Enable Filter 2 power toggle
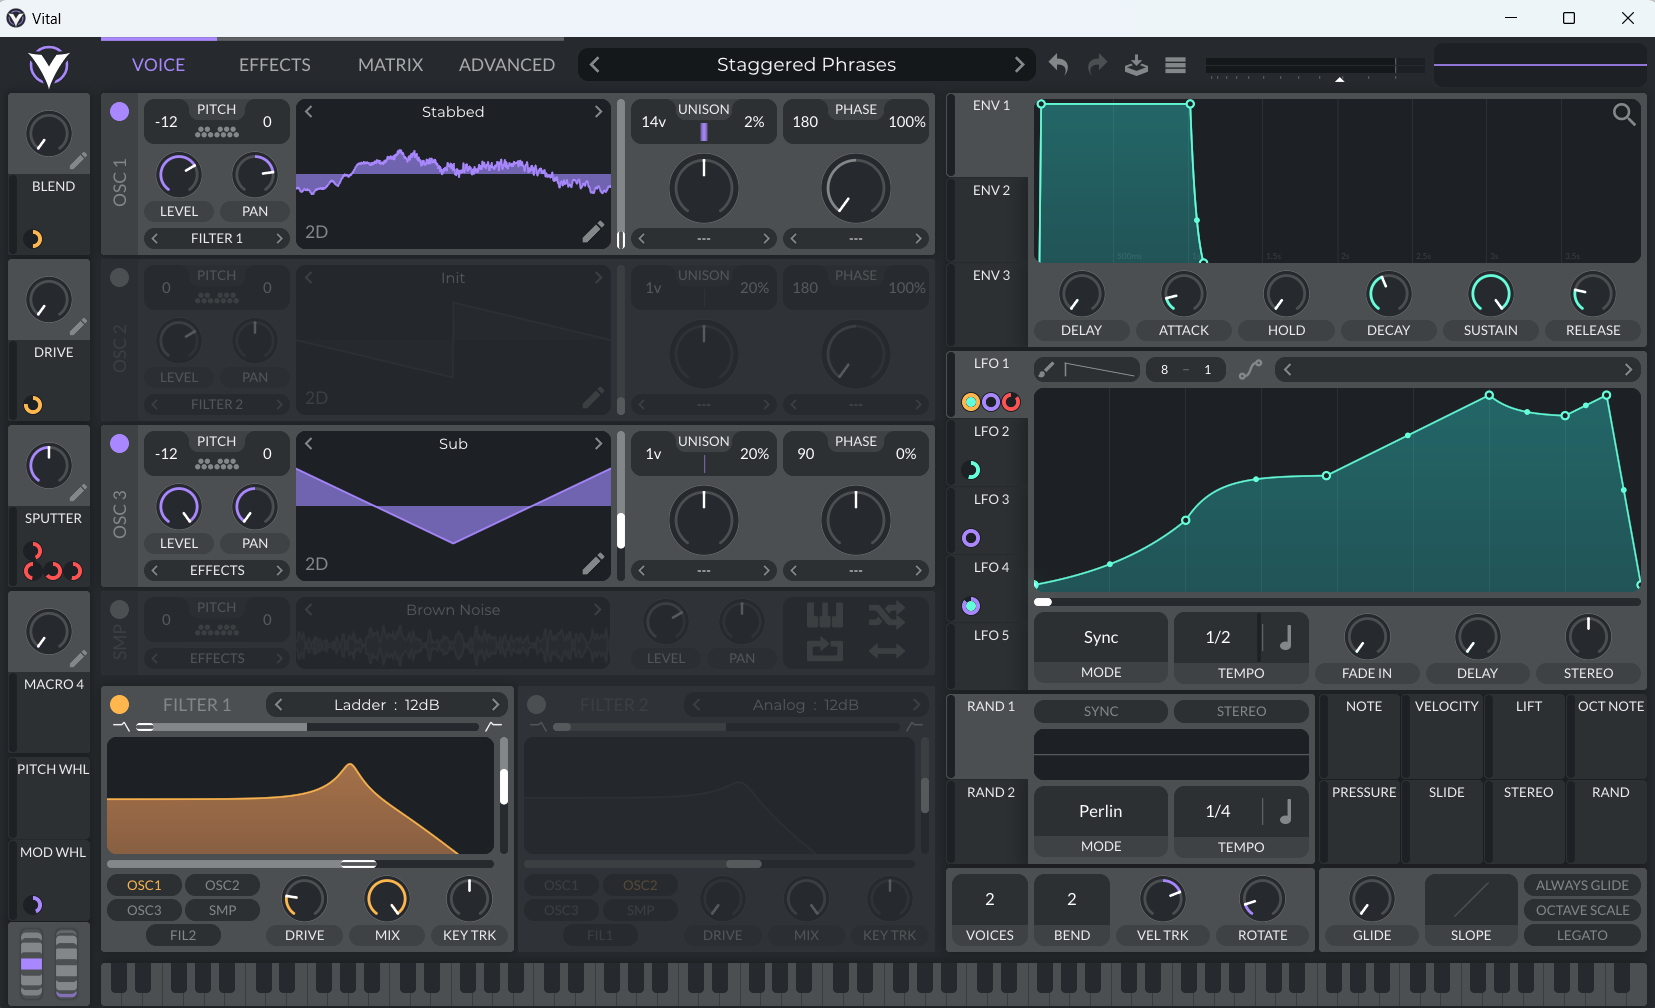The image size is (1655, 1008). point(537,705)
